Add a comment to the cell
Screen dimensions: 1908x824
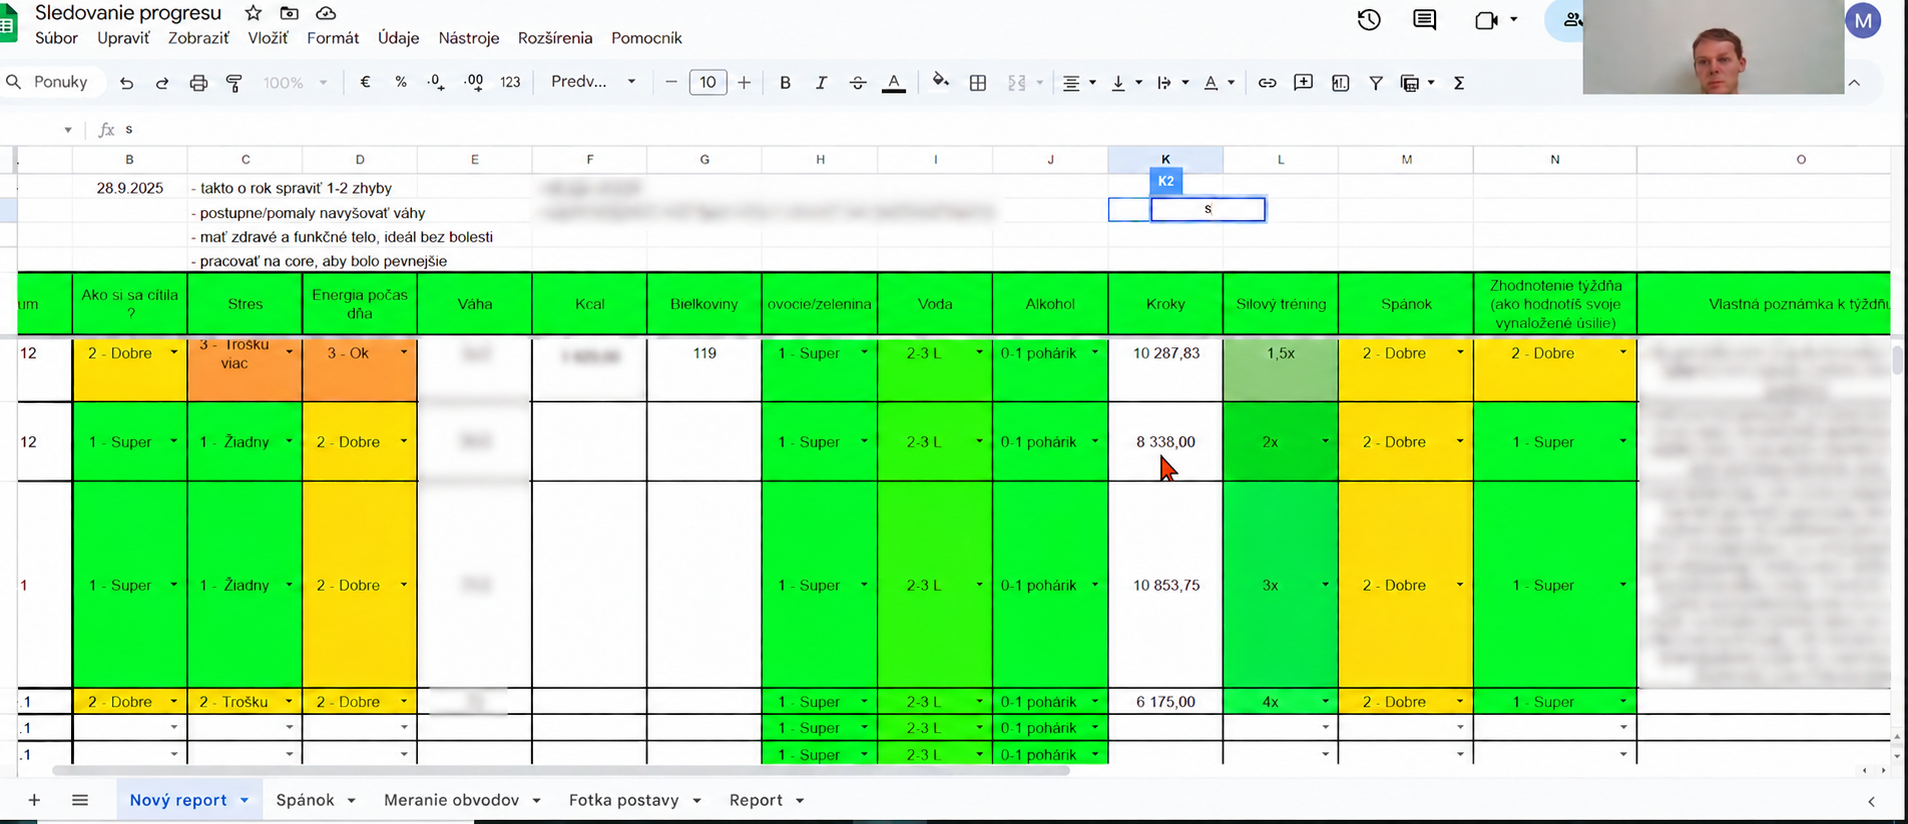point(1303,83)
